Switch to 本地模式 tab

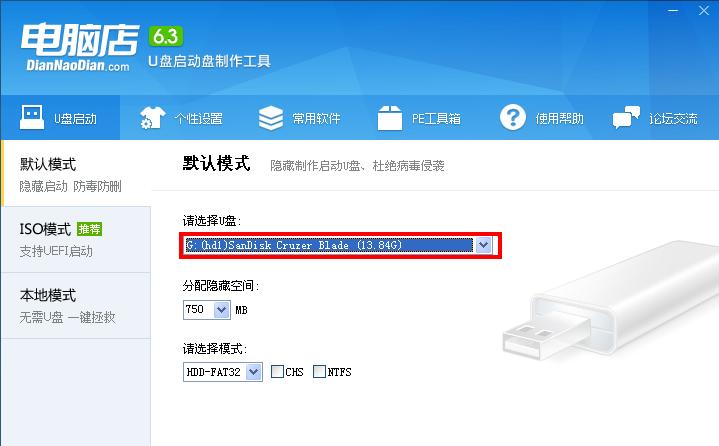pos(76,306)
